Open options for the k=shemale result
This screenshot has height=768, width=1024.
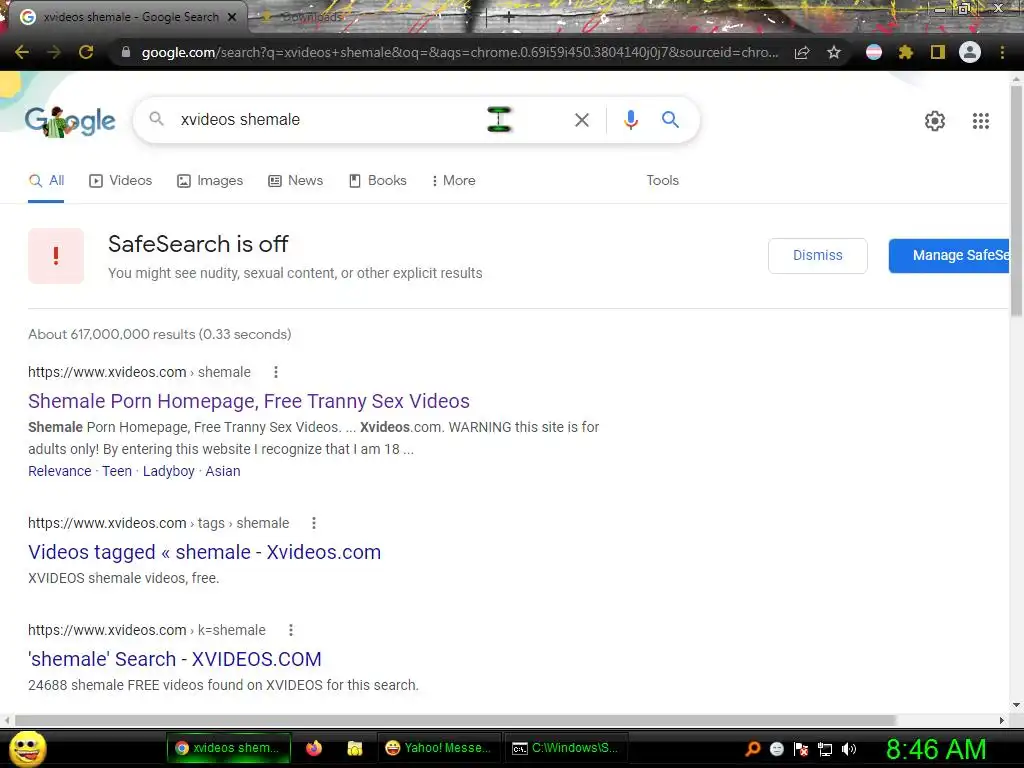pyautogui.click(x=291, y=630)
